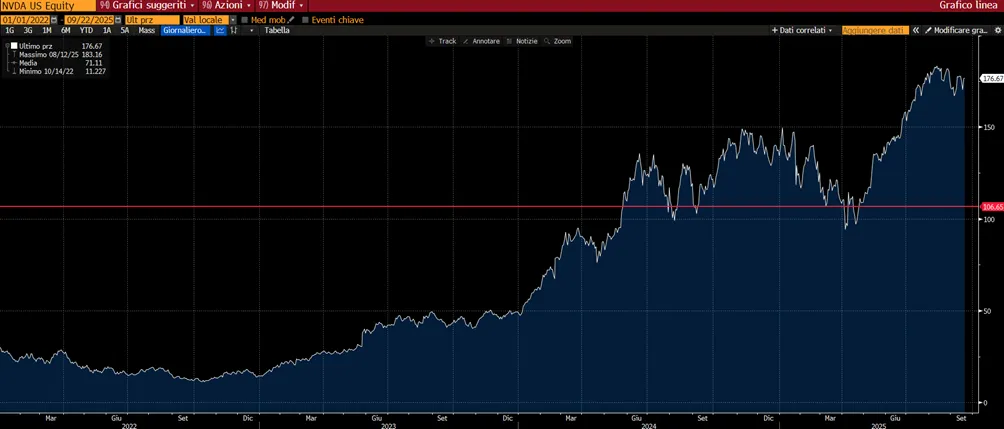Activate the Zoom tool
The image size is (1004, 429).
pyautogui.click(x=557, y=41)
